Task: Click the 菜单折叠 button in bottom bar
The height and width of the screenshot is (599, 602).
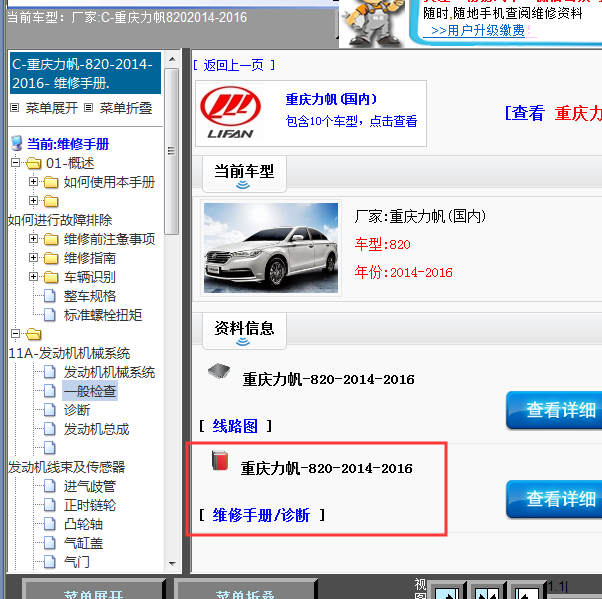Action: tap(246, 590)
